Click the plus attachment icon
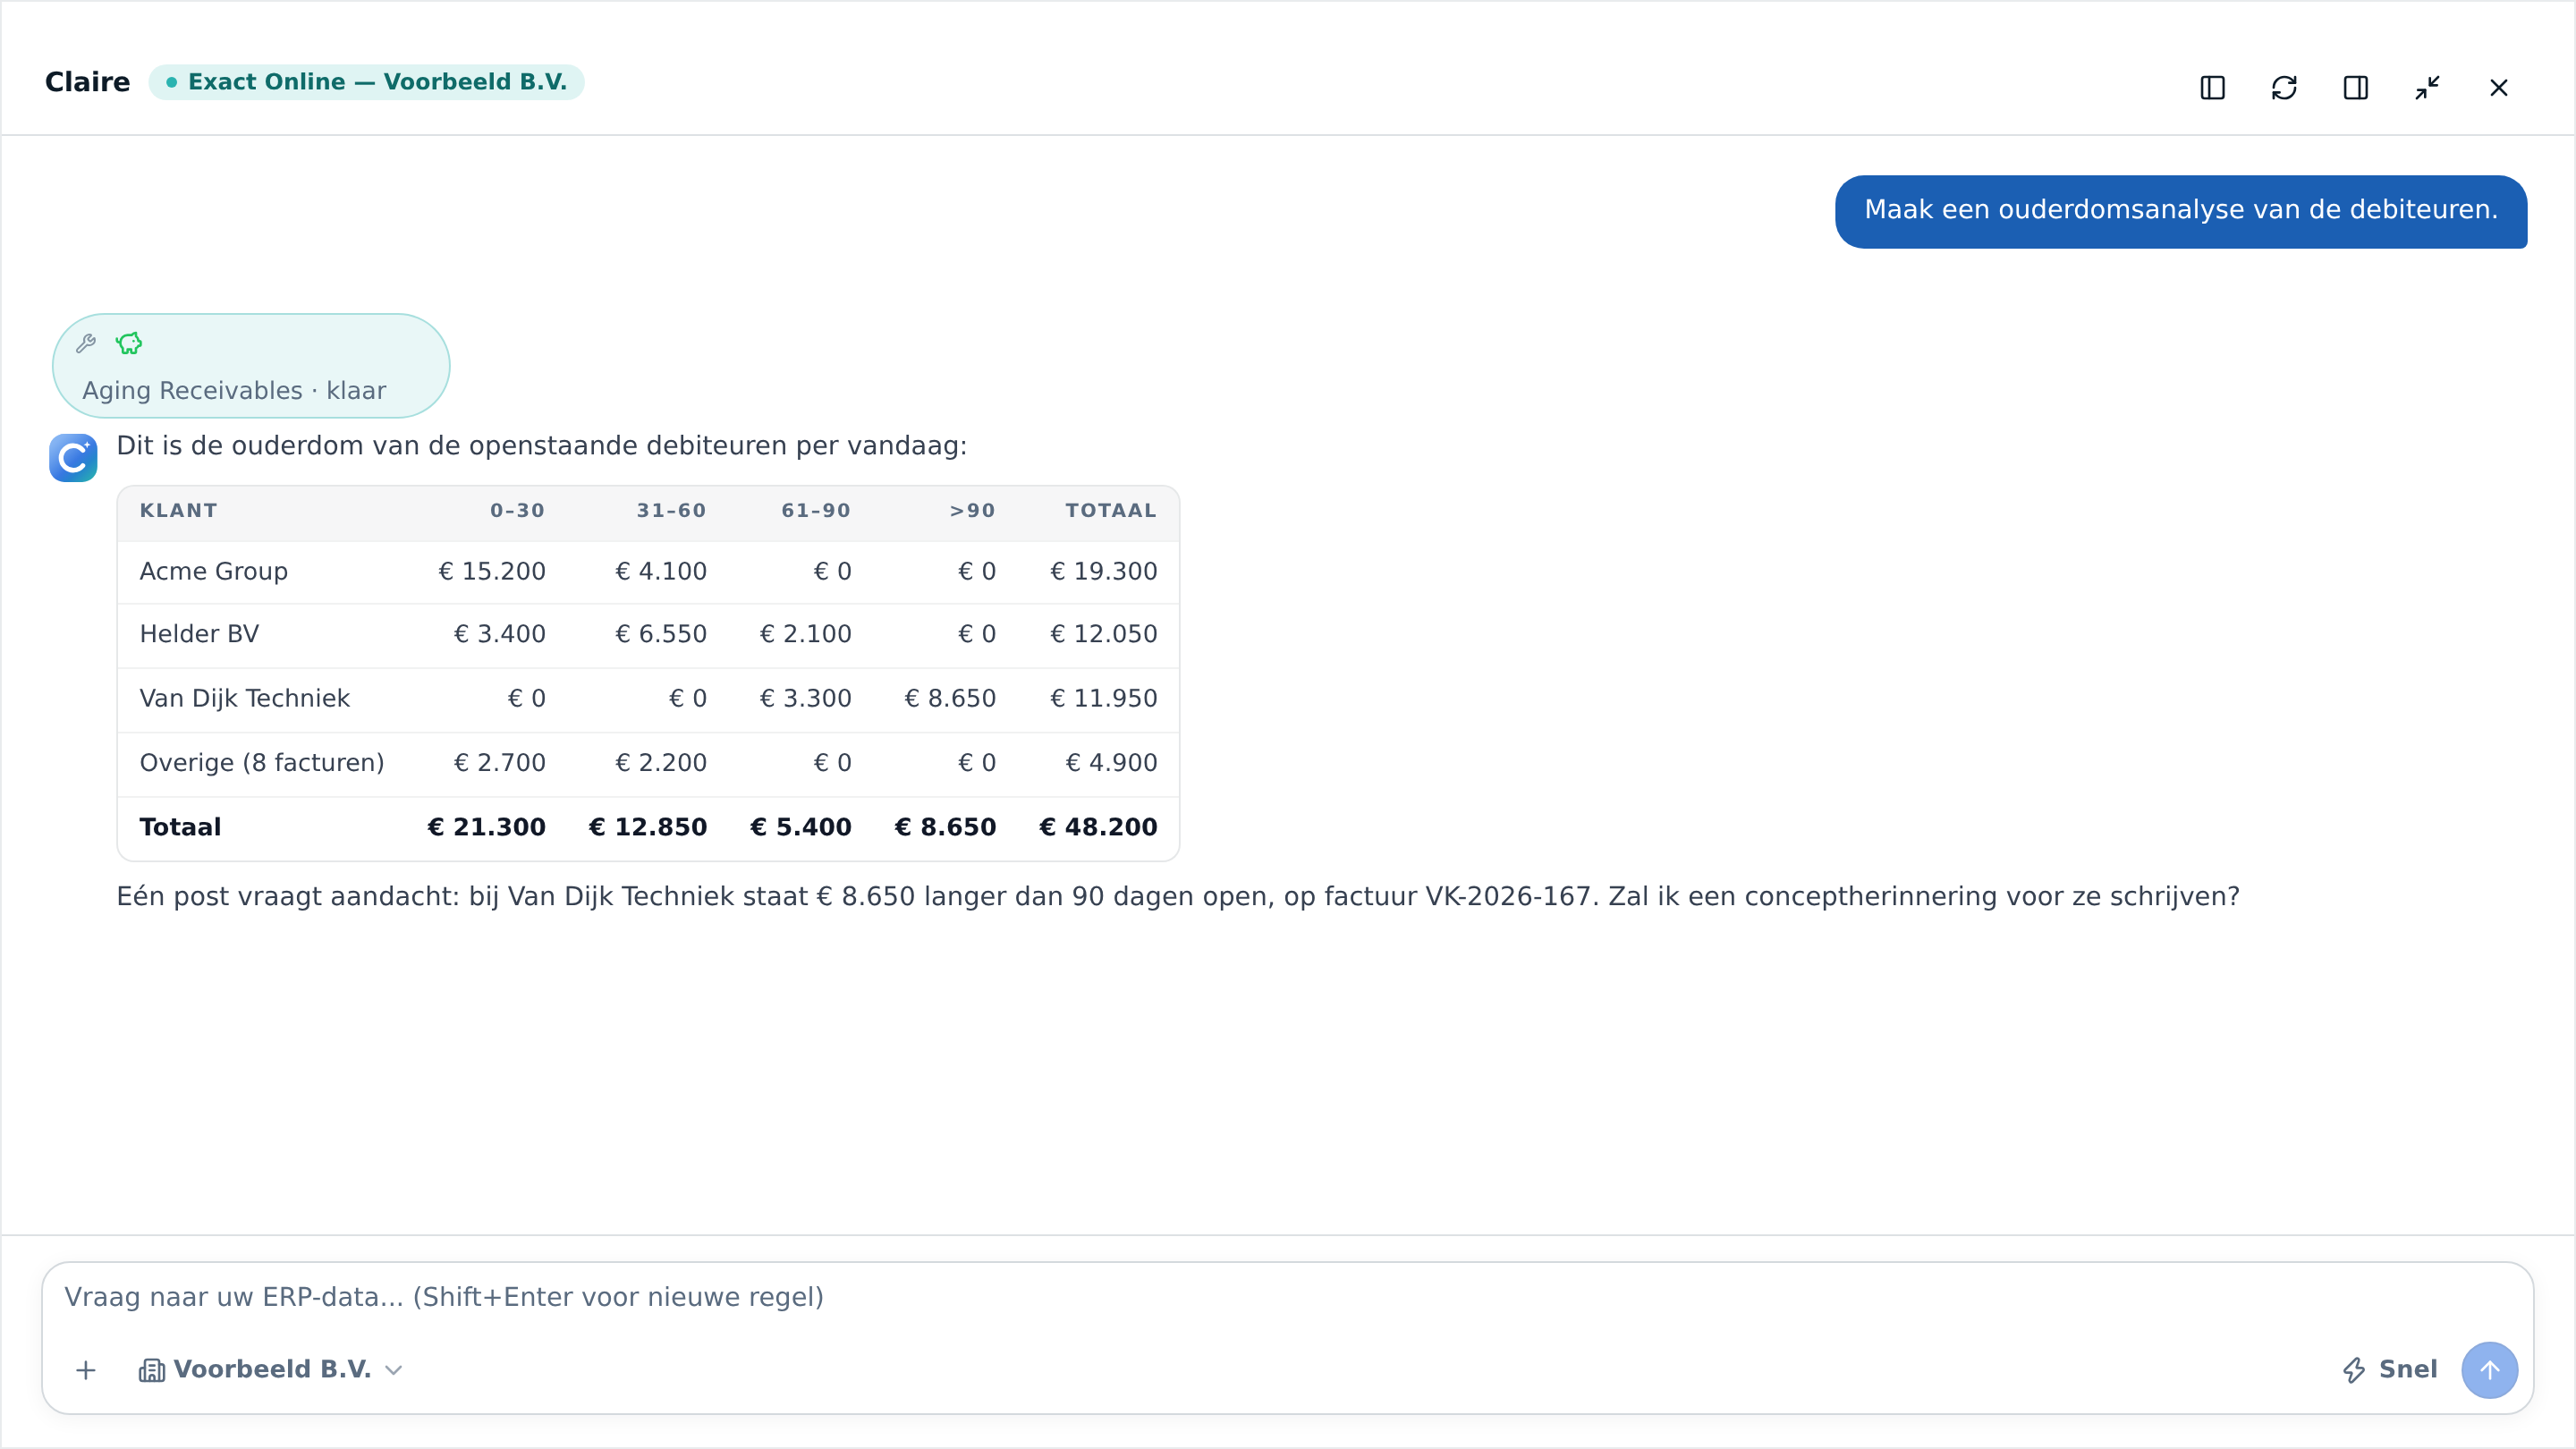This screenshot has height=1449, width=2576. [x=86, y=1370]
